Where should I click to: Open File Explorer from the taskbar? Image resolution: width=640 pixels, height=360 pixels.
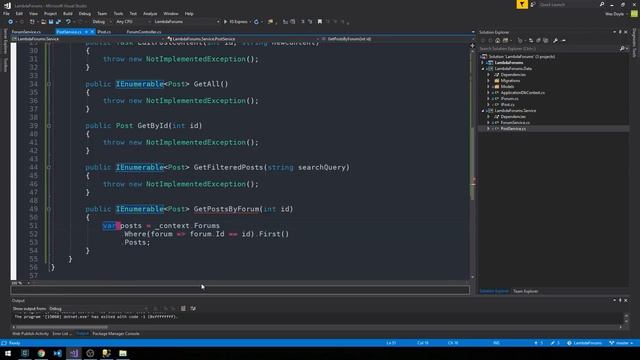click(x=123, y=353)
